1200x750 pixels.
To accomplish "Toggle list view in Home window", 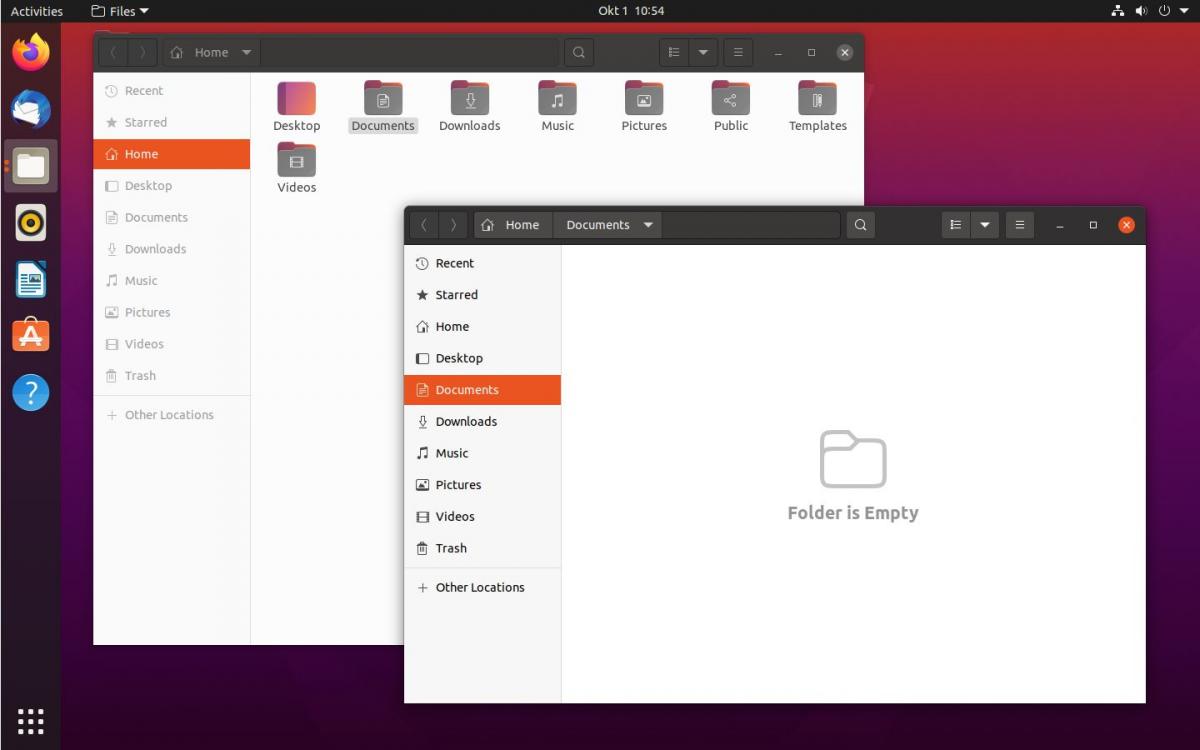I will tap(674, 52).
